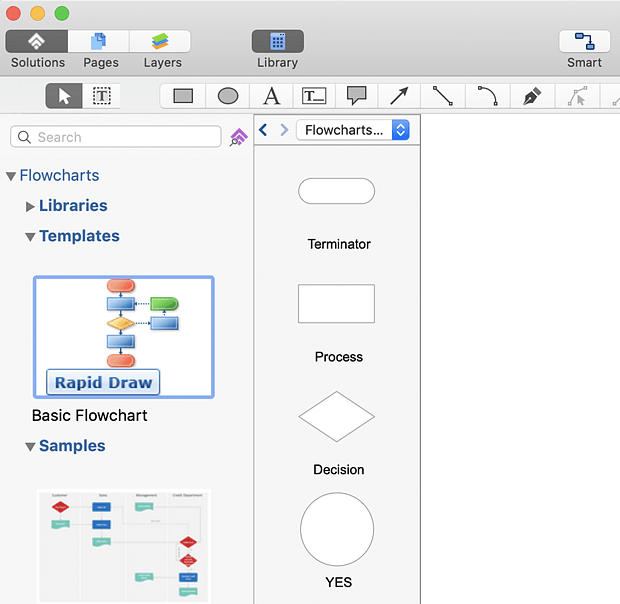Collapse the Flowcharts tree section
620x604 pixels.
pos(11,176)
